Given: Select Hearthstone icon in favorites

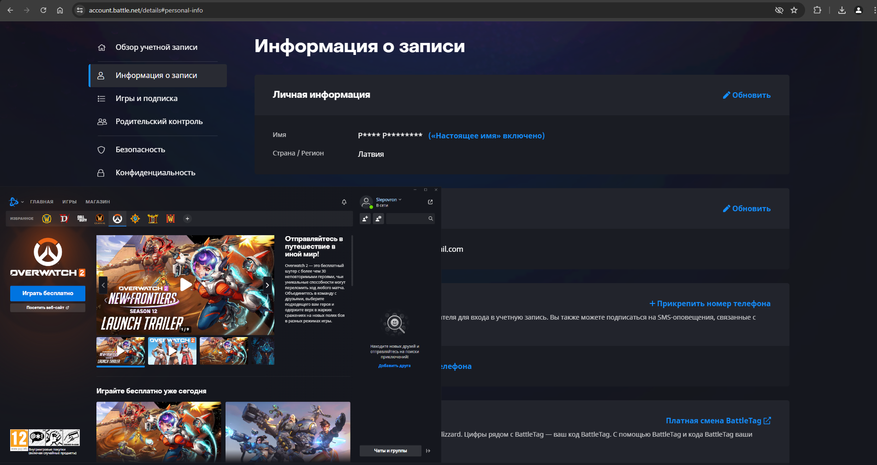Looking at the screenshot, I should pyautogui.click(x=135, y=219).
